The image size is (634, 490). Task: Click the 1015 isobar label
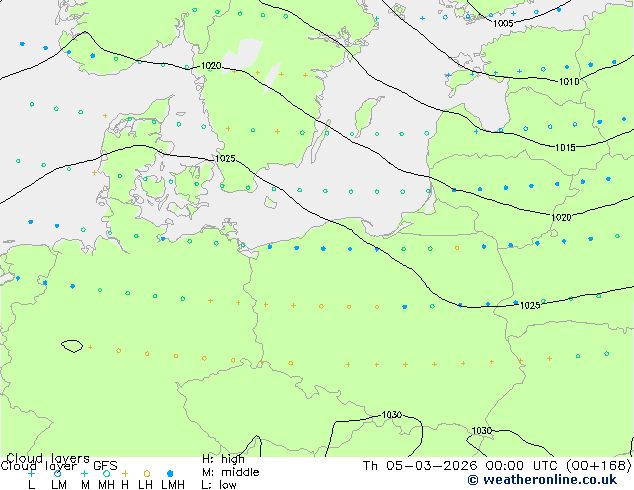click(x=565, y=148)
